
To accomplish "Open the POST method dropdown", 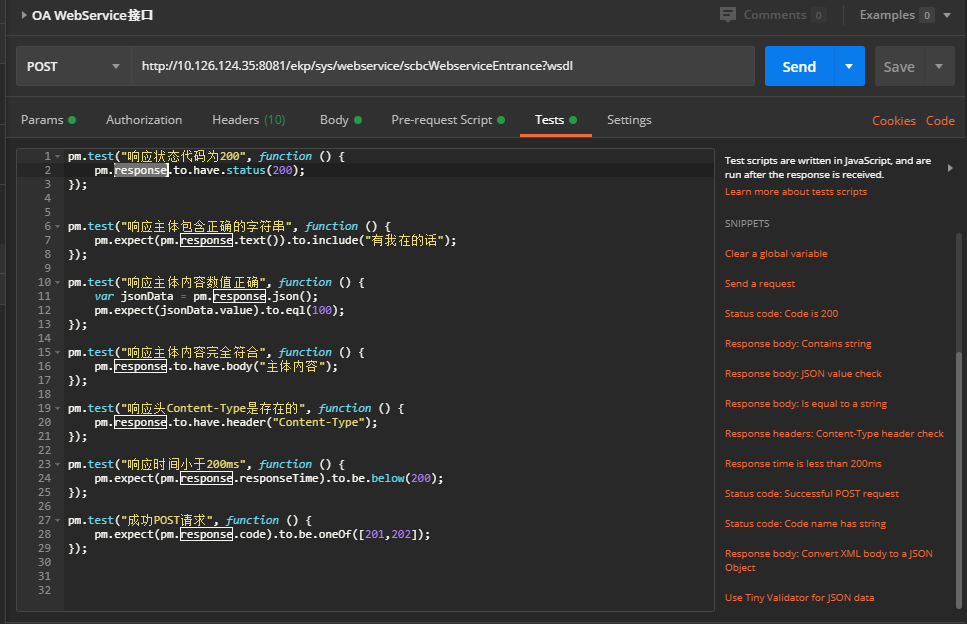I will tap(73, 66).
